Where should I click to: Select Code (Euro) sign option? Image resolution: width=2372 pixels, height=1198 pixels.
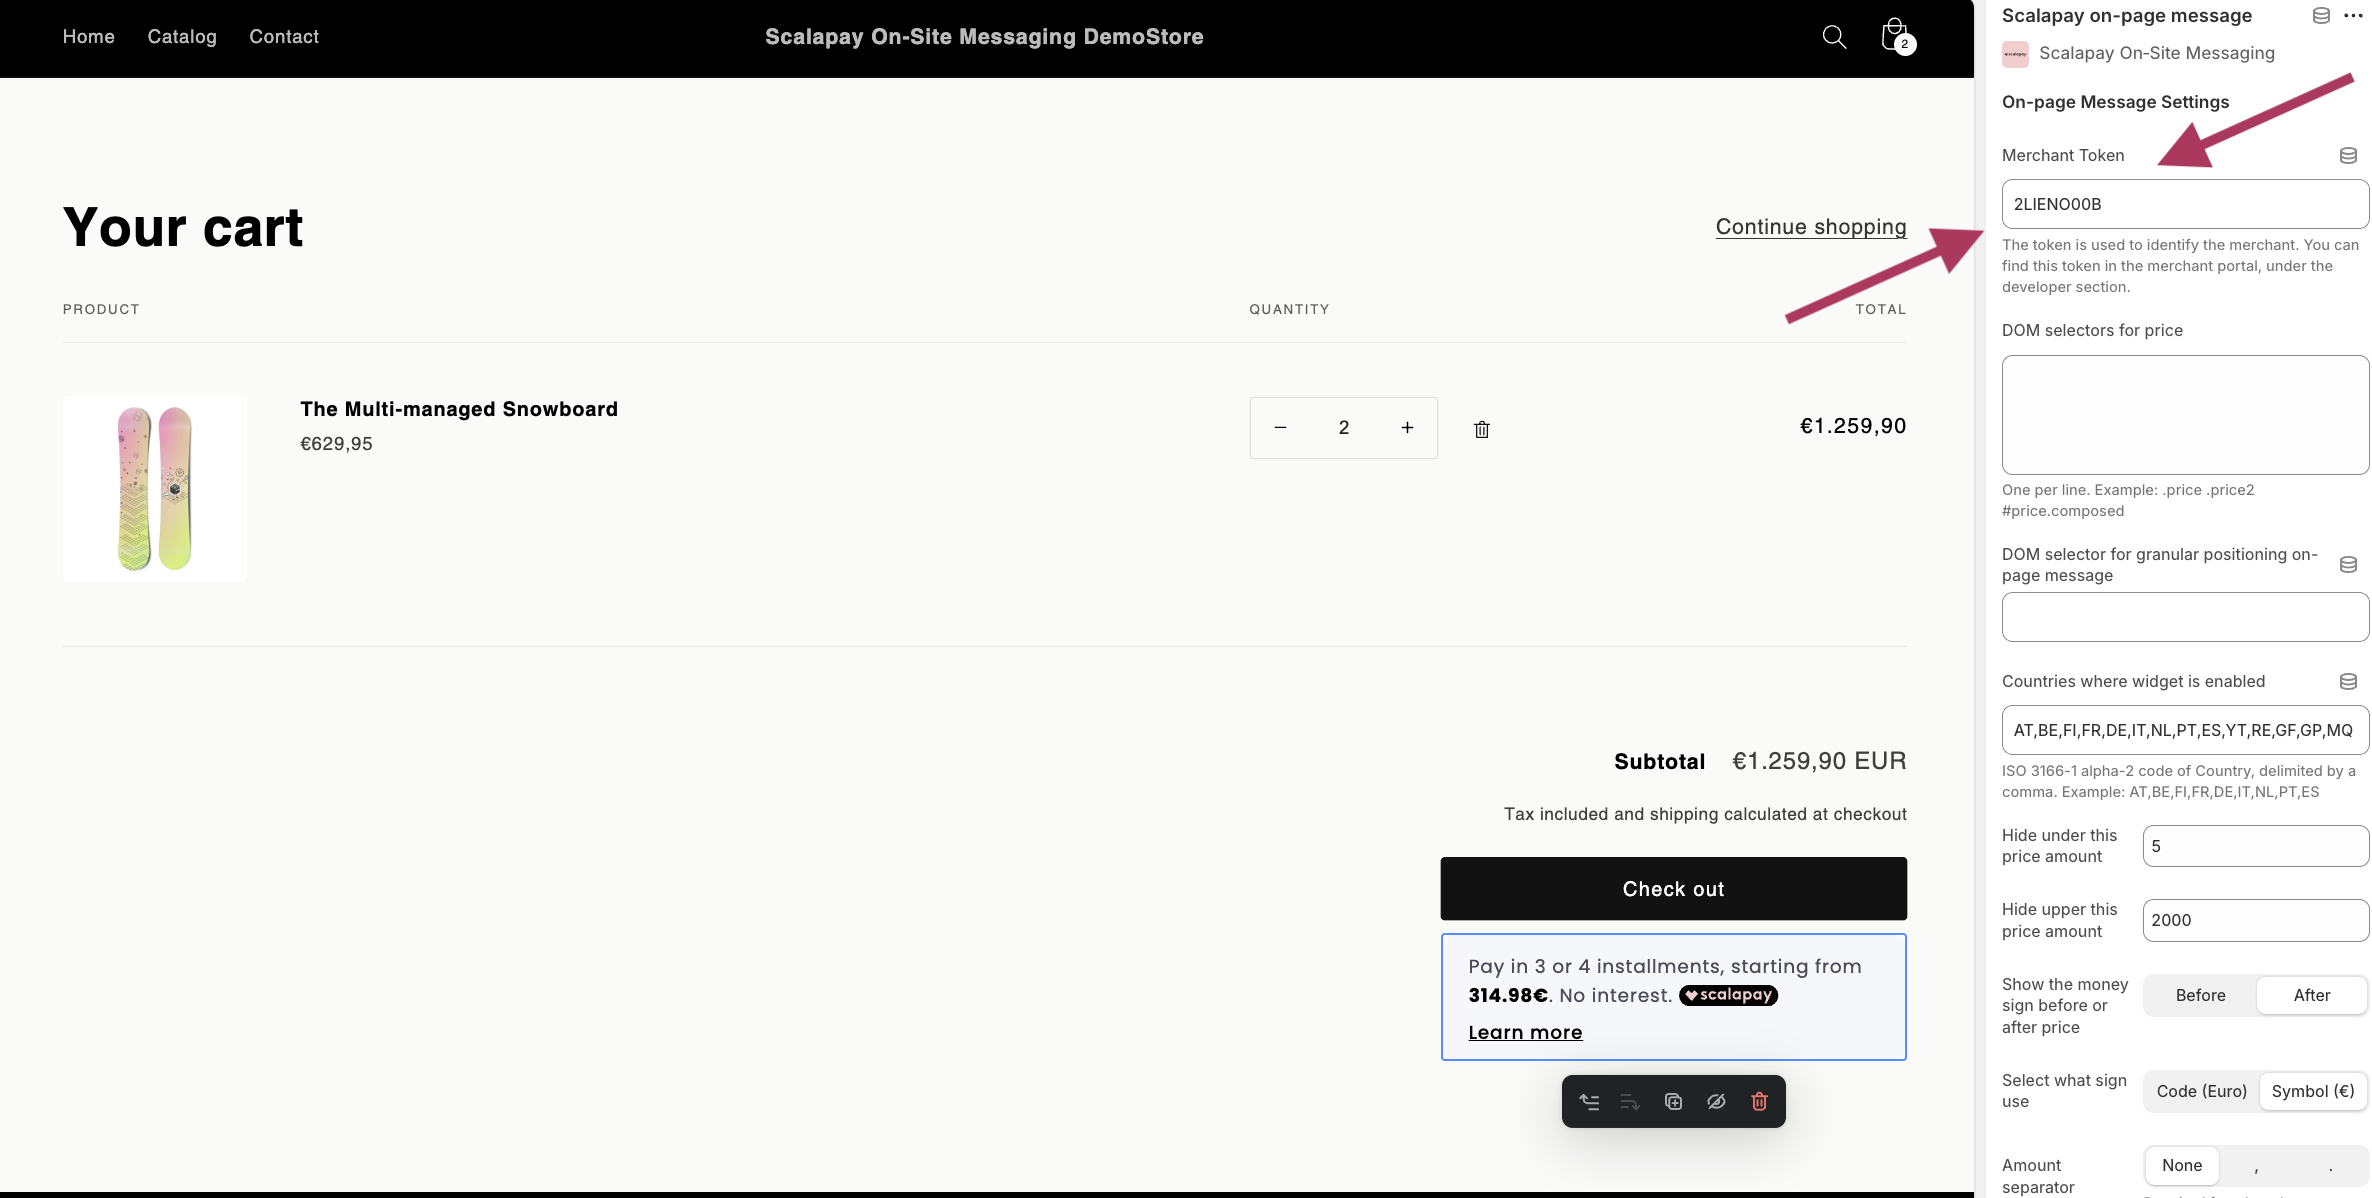tap(2201, 1091)
